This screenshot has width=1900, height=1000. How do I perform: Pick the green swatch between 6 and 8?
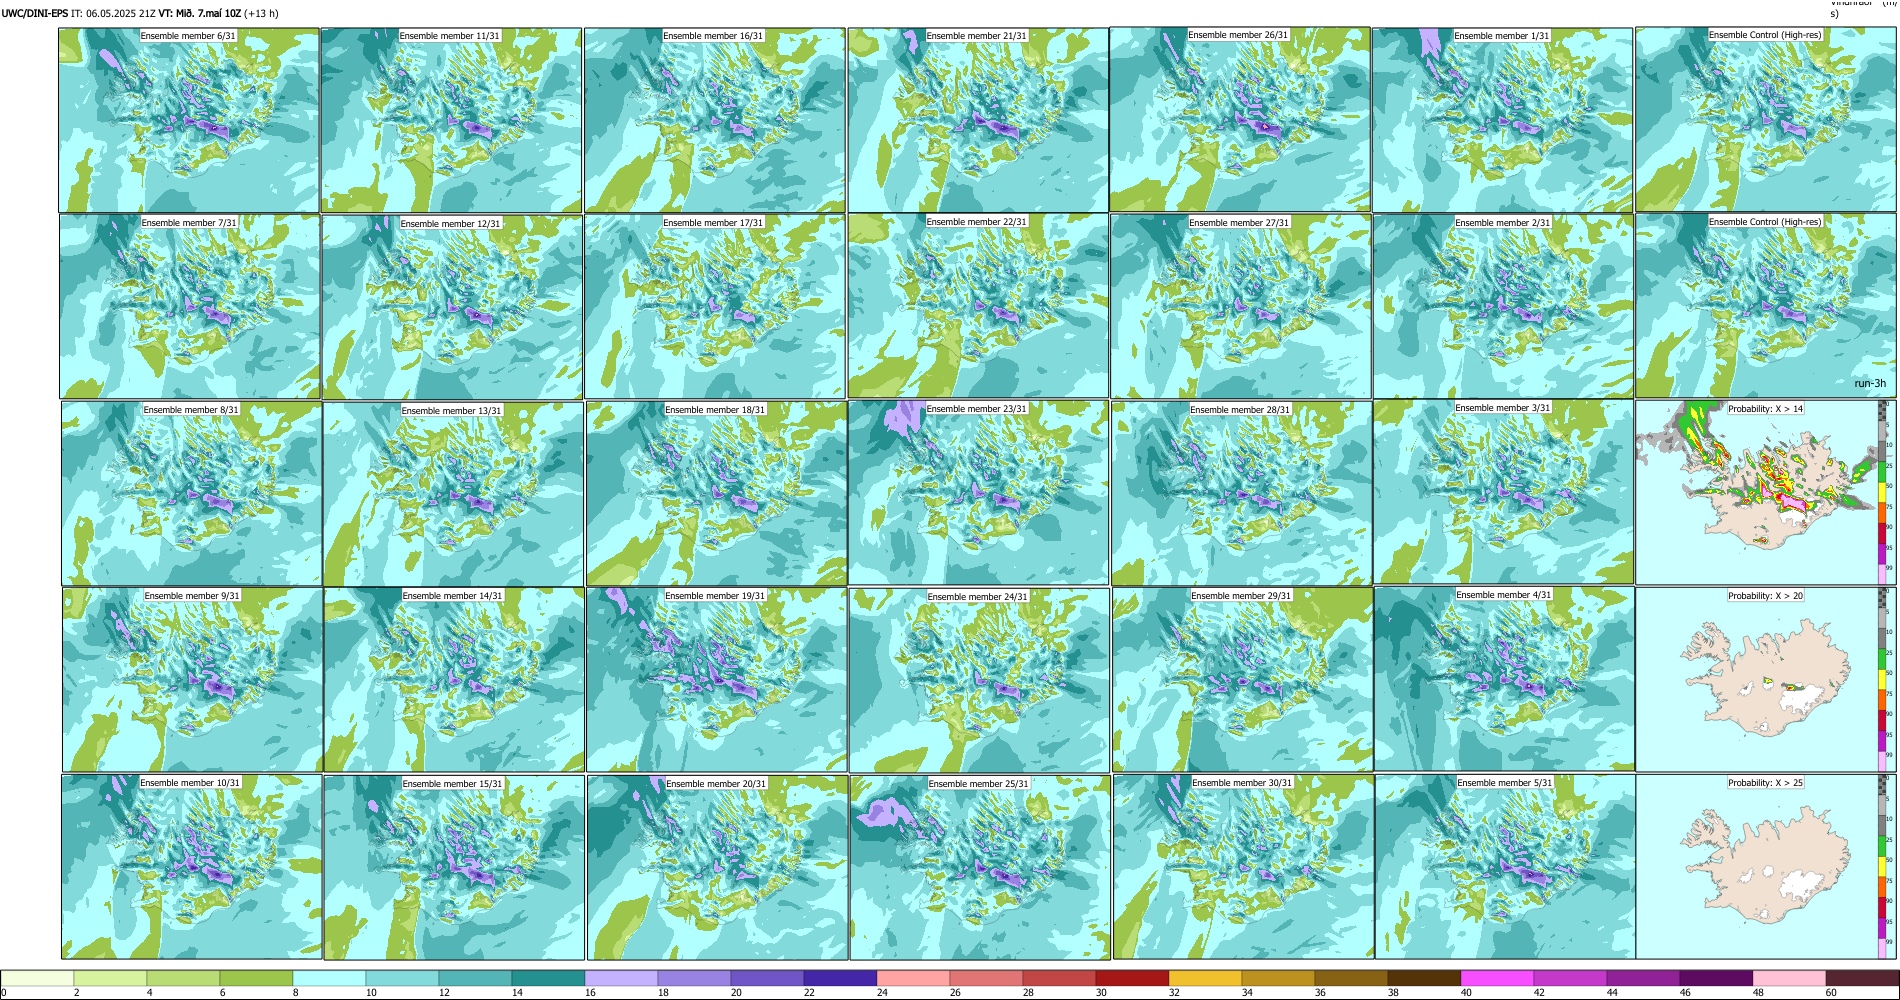256,979
